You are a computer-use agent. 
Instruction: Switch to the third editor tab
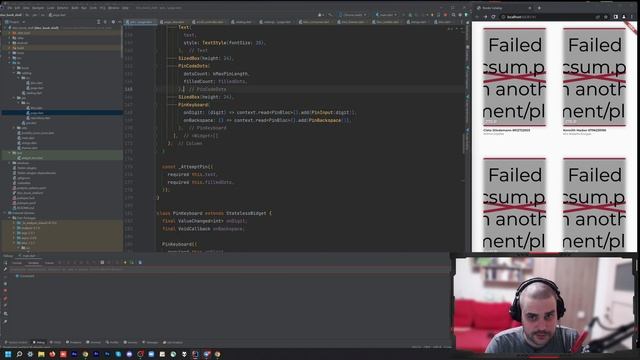pyautogui.click(x=209, y=22)
